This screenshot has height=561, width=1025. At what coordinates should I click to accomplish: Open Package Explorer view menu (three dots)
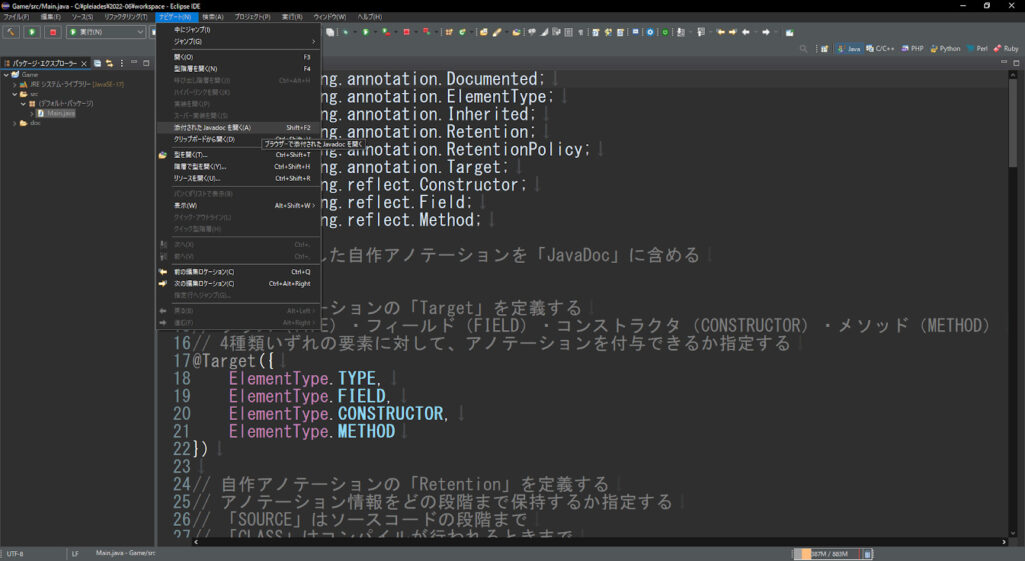click(122, 63)
